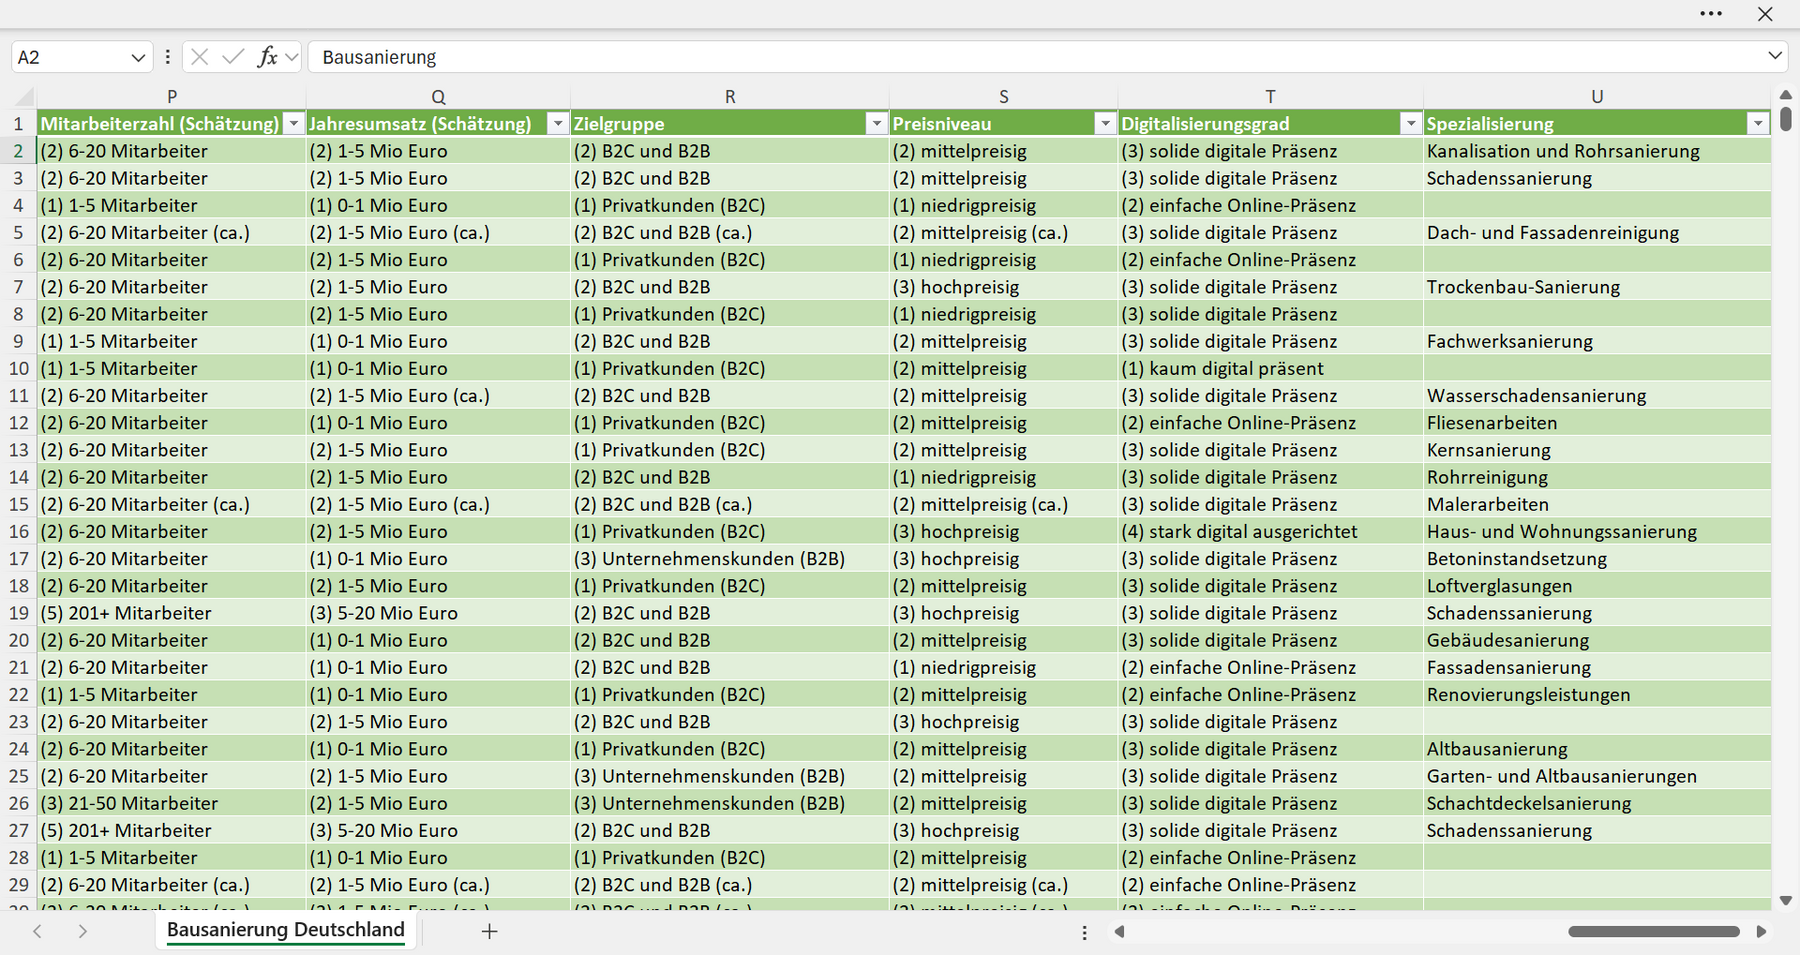Viewport: 1800px width, 955px height.
Task: Open the three-dots more options menu
Action: tap(1711, 14)
